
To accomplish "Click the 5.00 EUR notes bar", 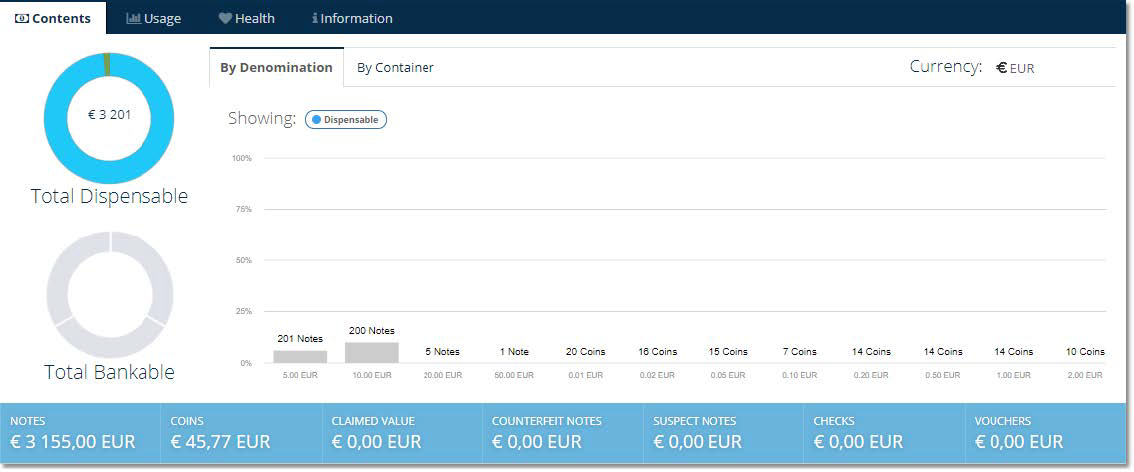I will point(300,356).
